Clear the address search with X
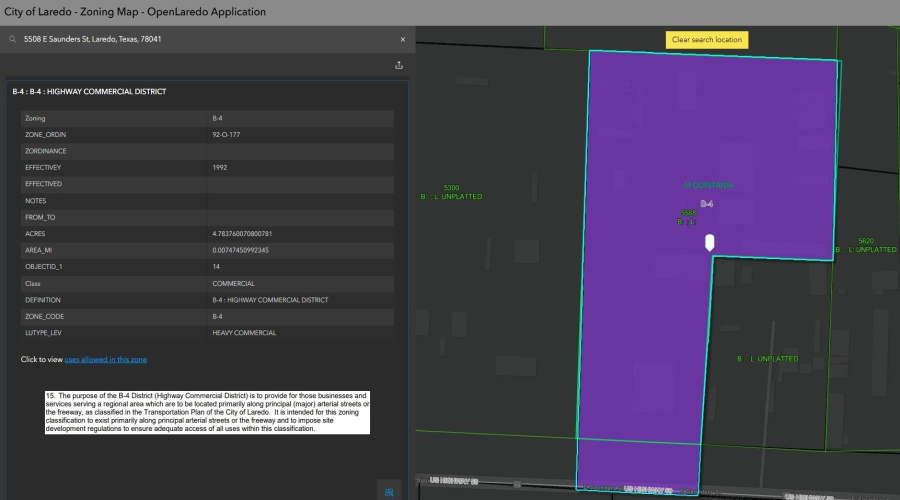Screen dimensions: 900x500 pos(403,39)
